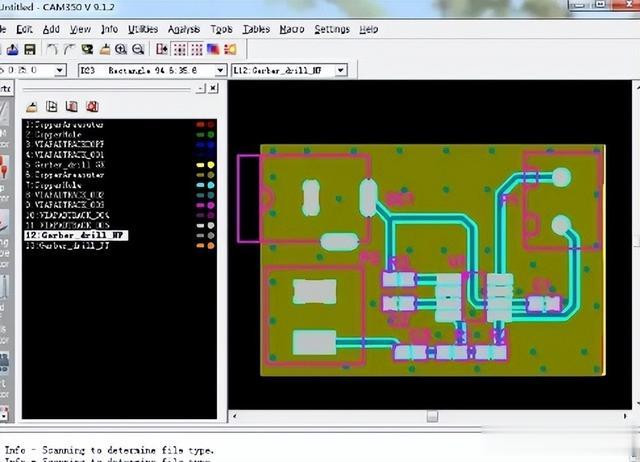Image resolution: width=640 pixels, height=462 pixels.
Task: Open the Help menu
Action: point(369,29)
